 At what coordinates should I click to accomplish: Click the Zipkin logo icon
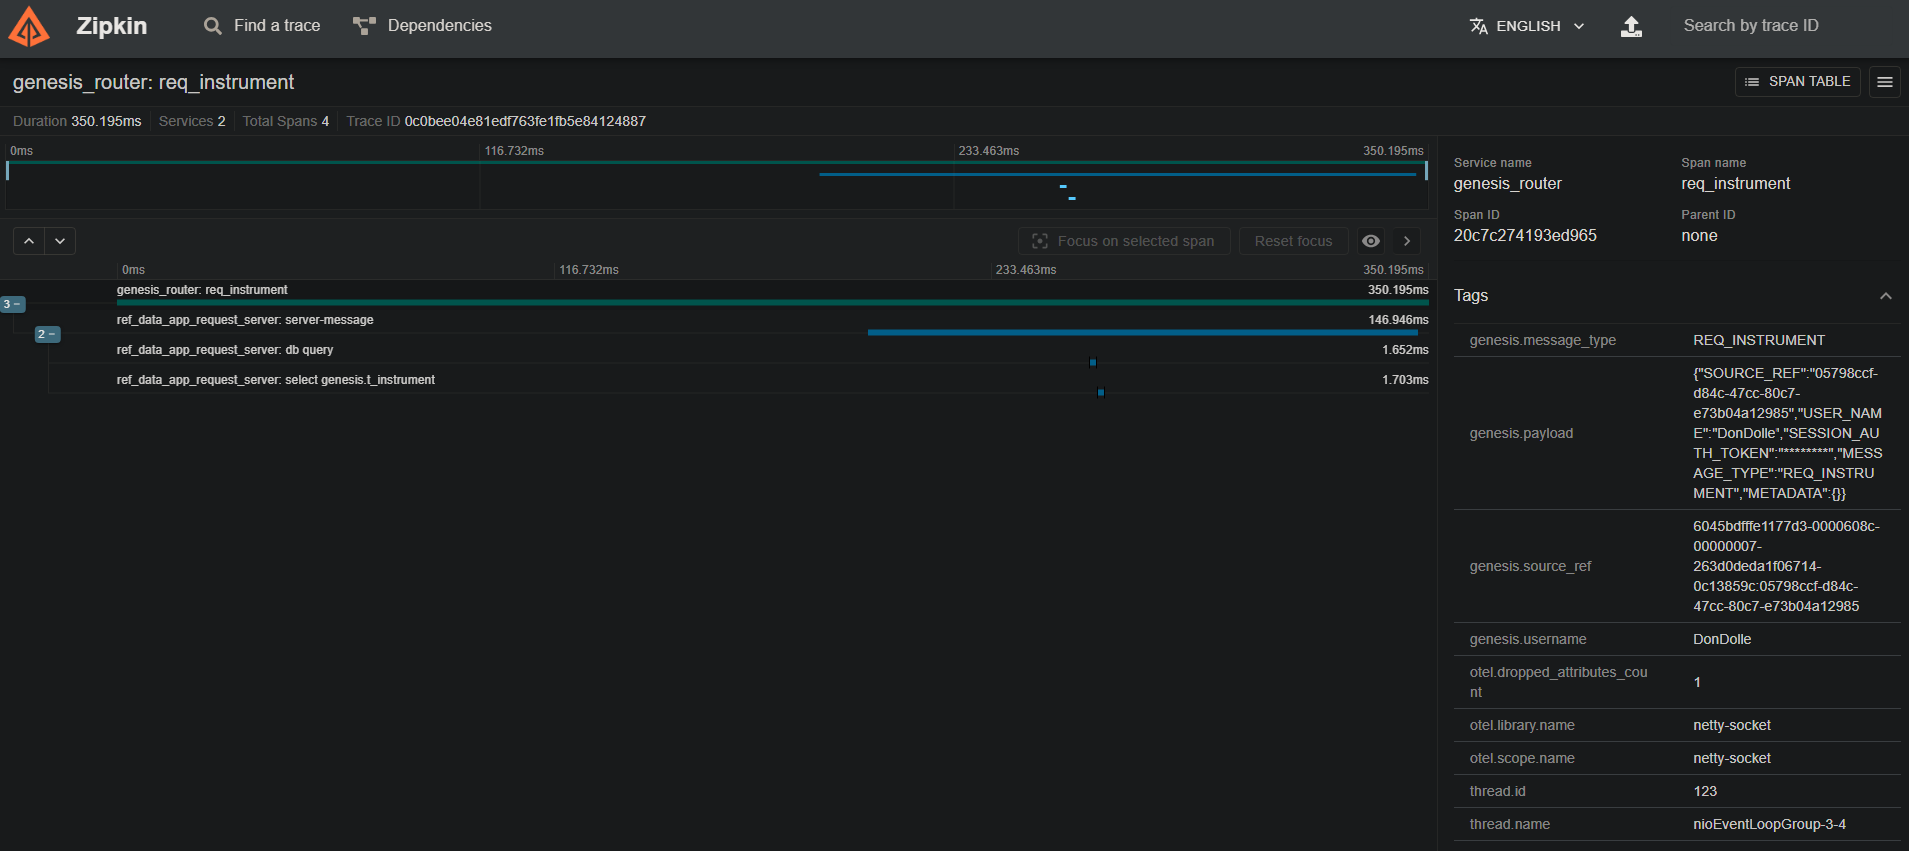(29, 27)
